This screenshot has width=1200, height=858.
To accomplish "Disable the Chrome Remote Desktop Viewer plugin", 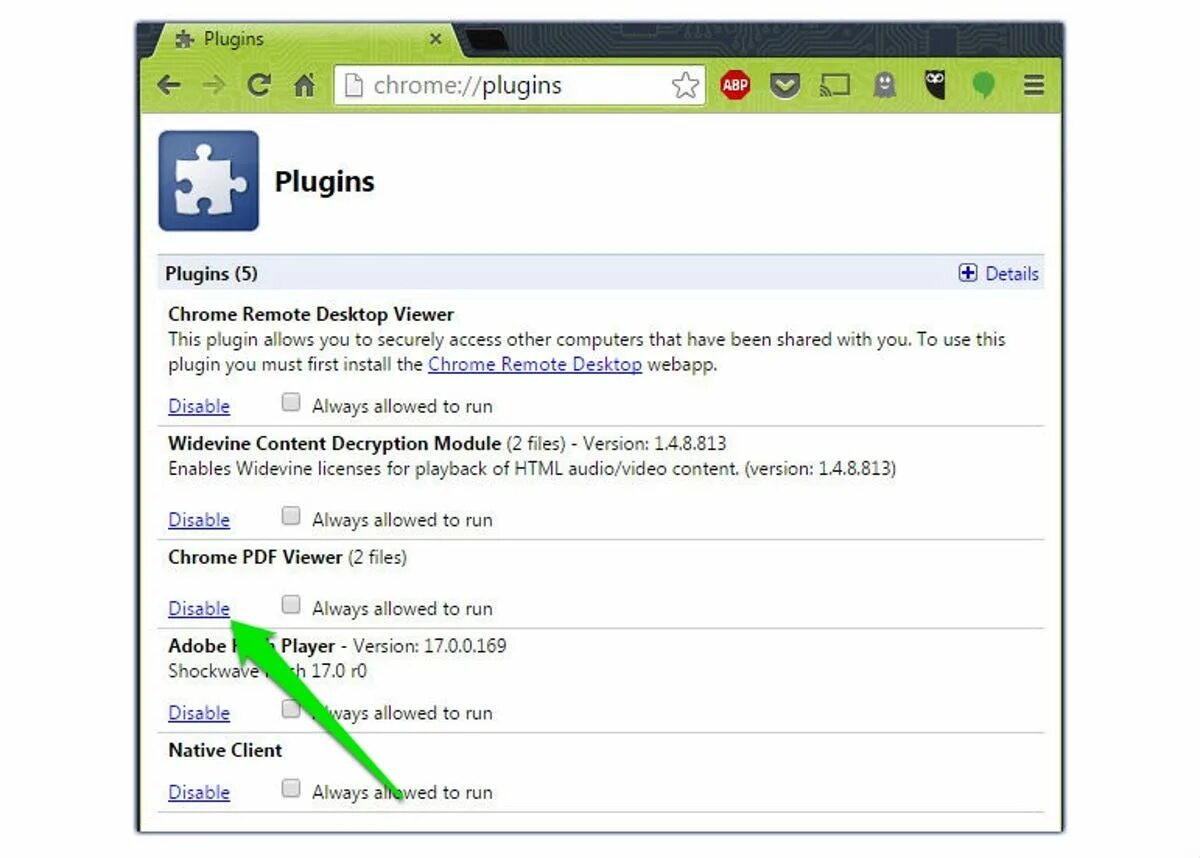I will [x=199, y=406].
